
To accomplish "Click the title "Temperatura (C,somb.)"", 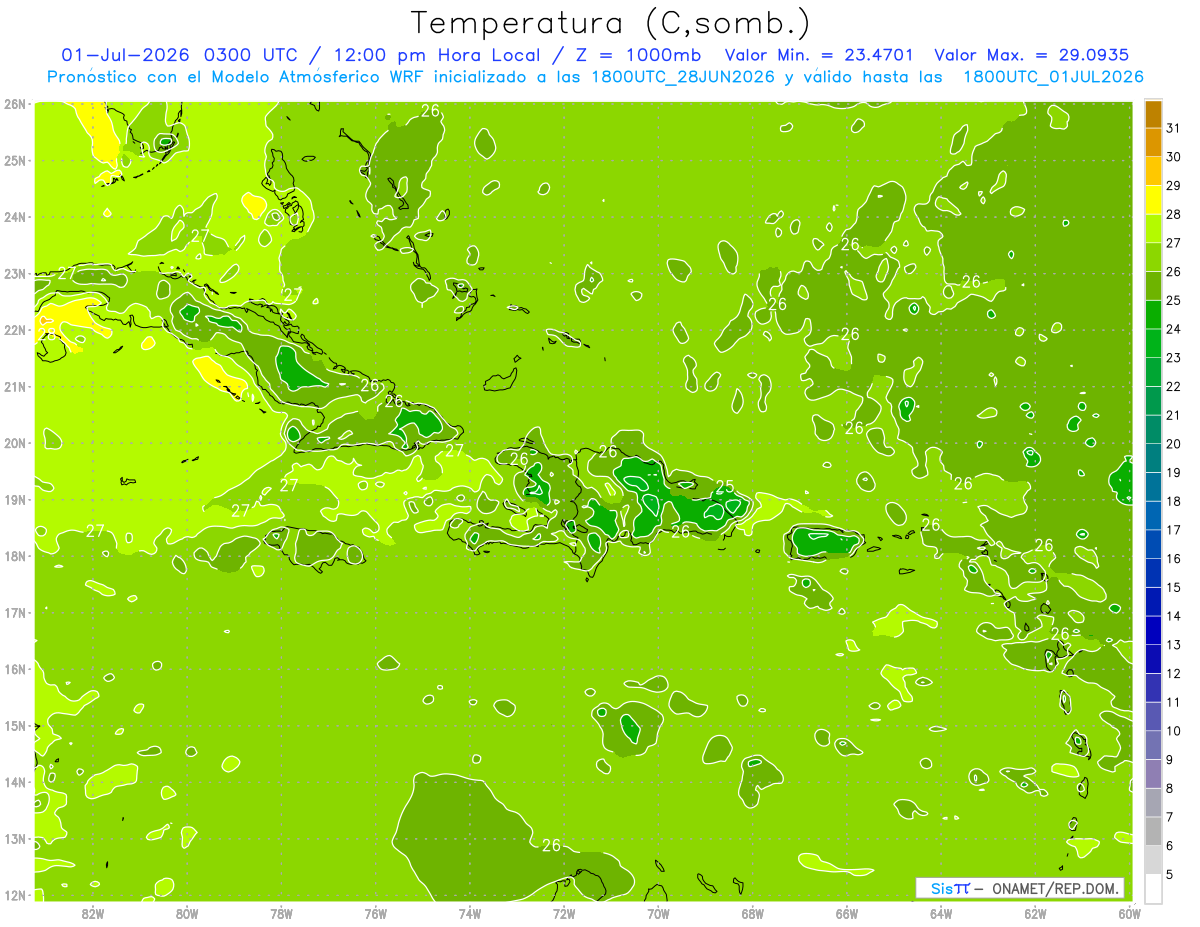I will pyautogui.click(x=611, y=23).
